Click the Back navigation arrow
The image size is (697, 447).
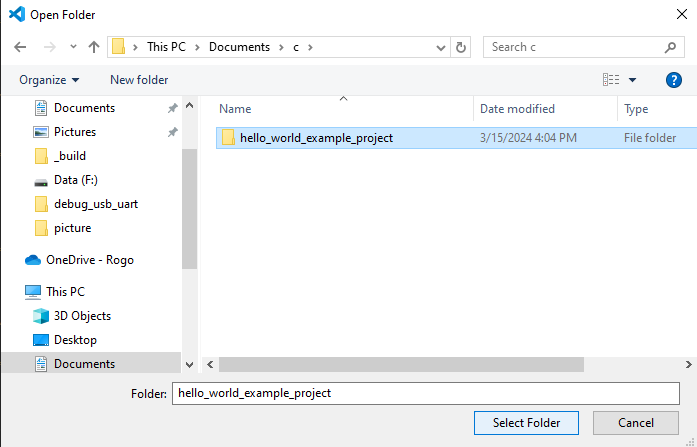[x=21, y=47]
